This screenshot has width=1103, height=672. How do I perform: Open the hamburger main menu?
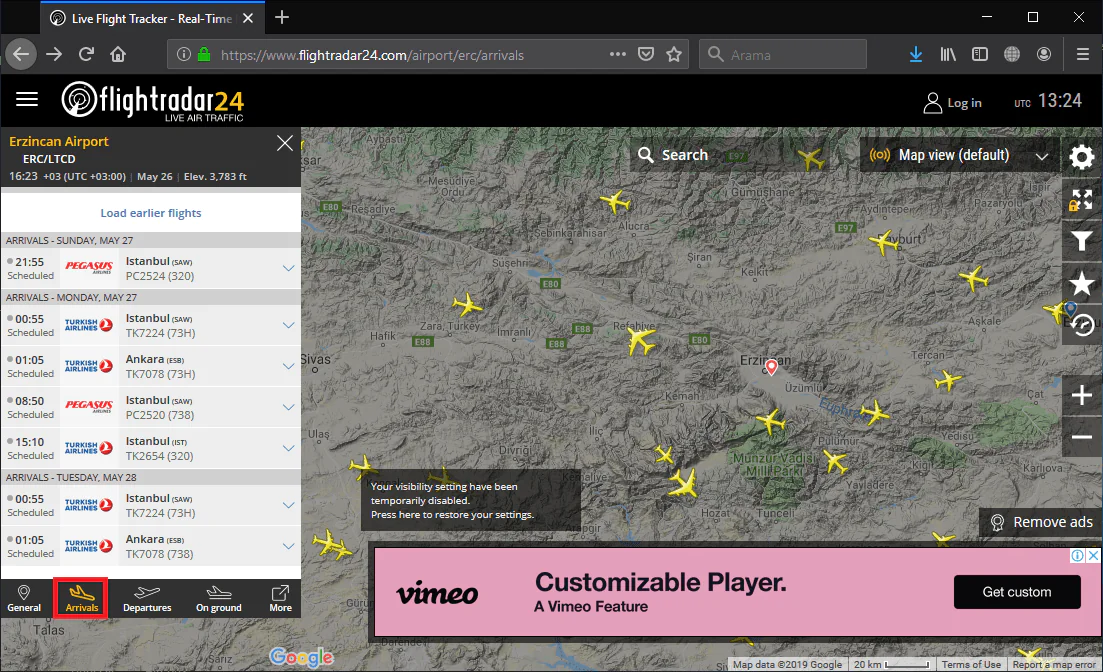[x=27, y=99]
